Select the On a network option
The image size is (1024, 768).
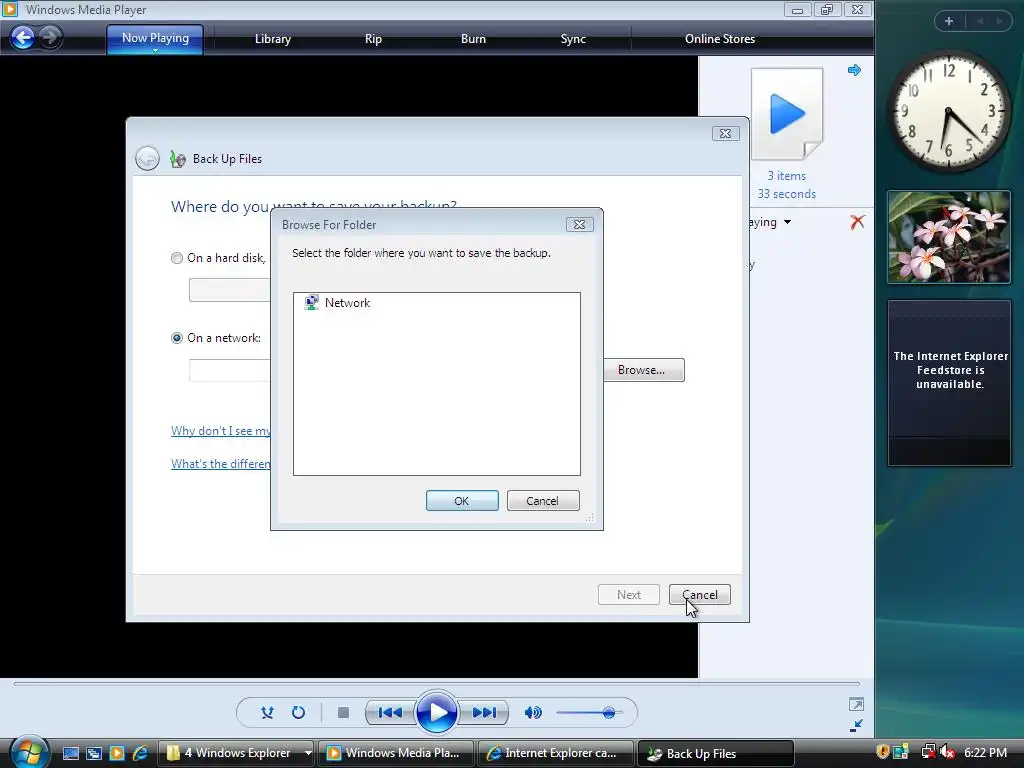pos(176,338)
